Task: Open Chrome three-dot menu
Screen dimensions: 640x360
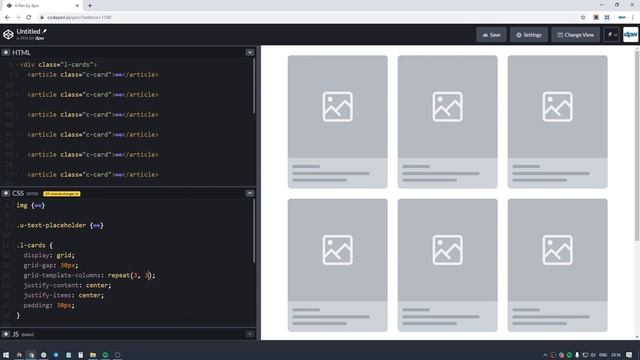Action: pyautogui.click(x=633, y=17)
